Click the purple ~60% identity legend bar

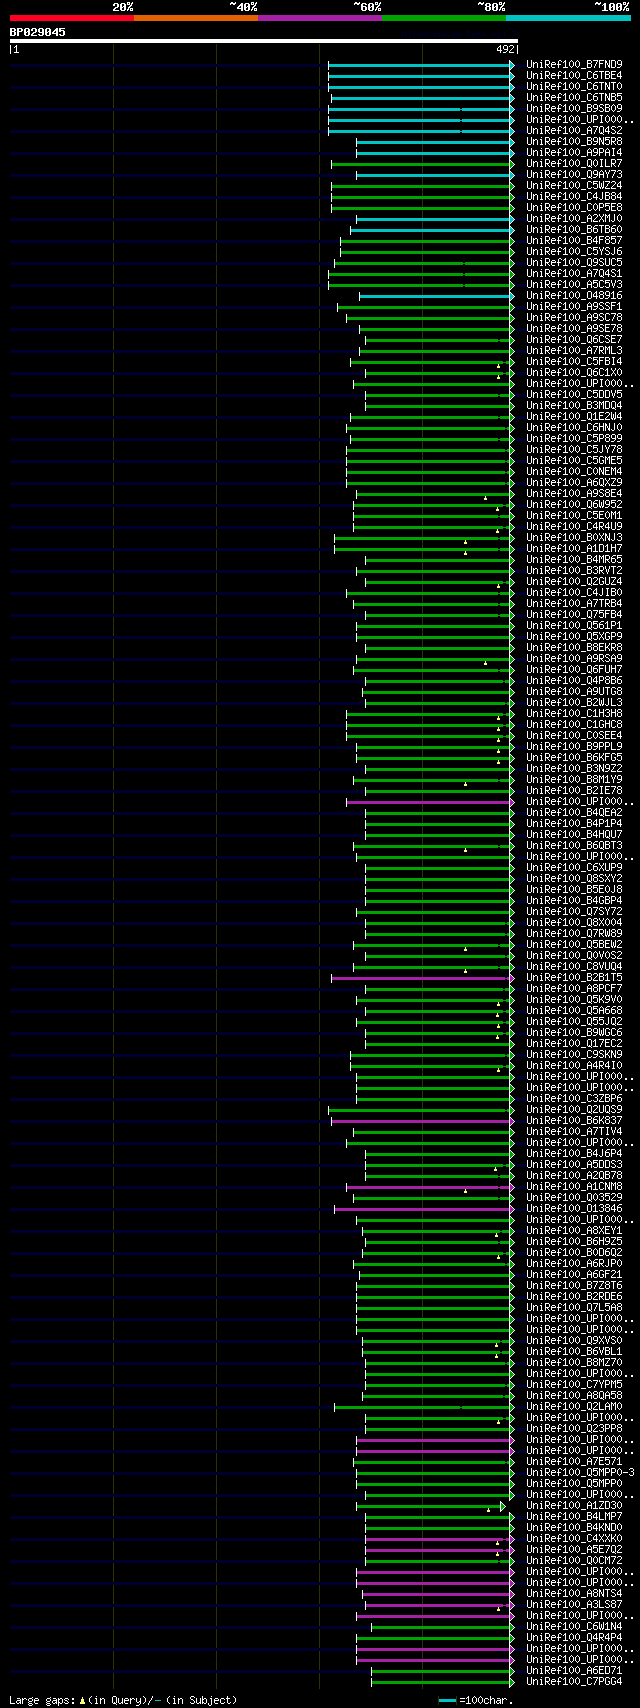(x=320, y=18)
